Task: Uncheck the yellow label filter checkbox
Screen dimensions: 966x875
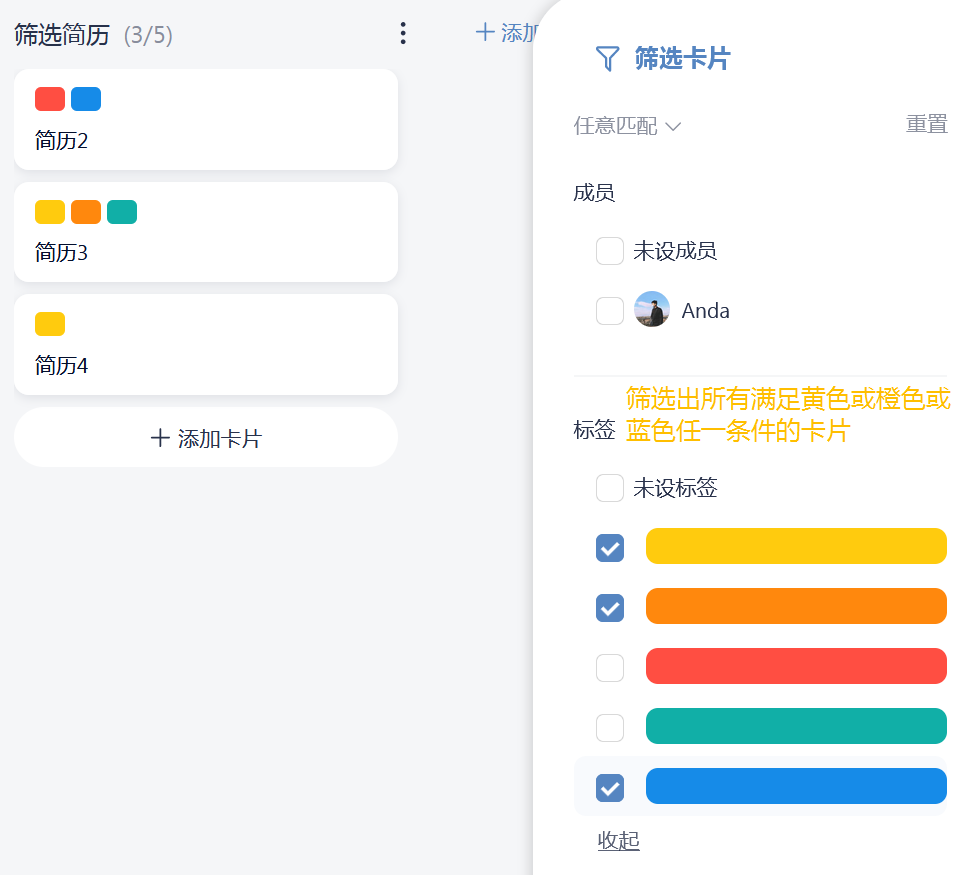Action: coord(610,548)
